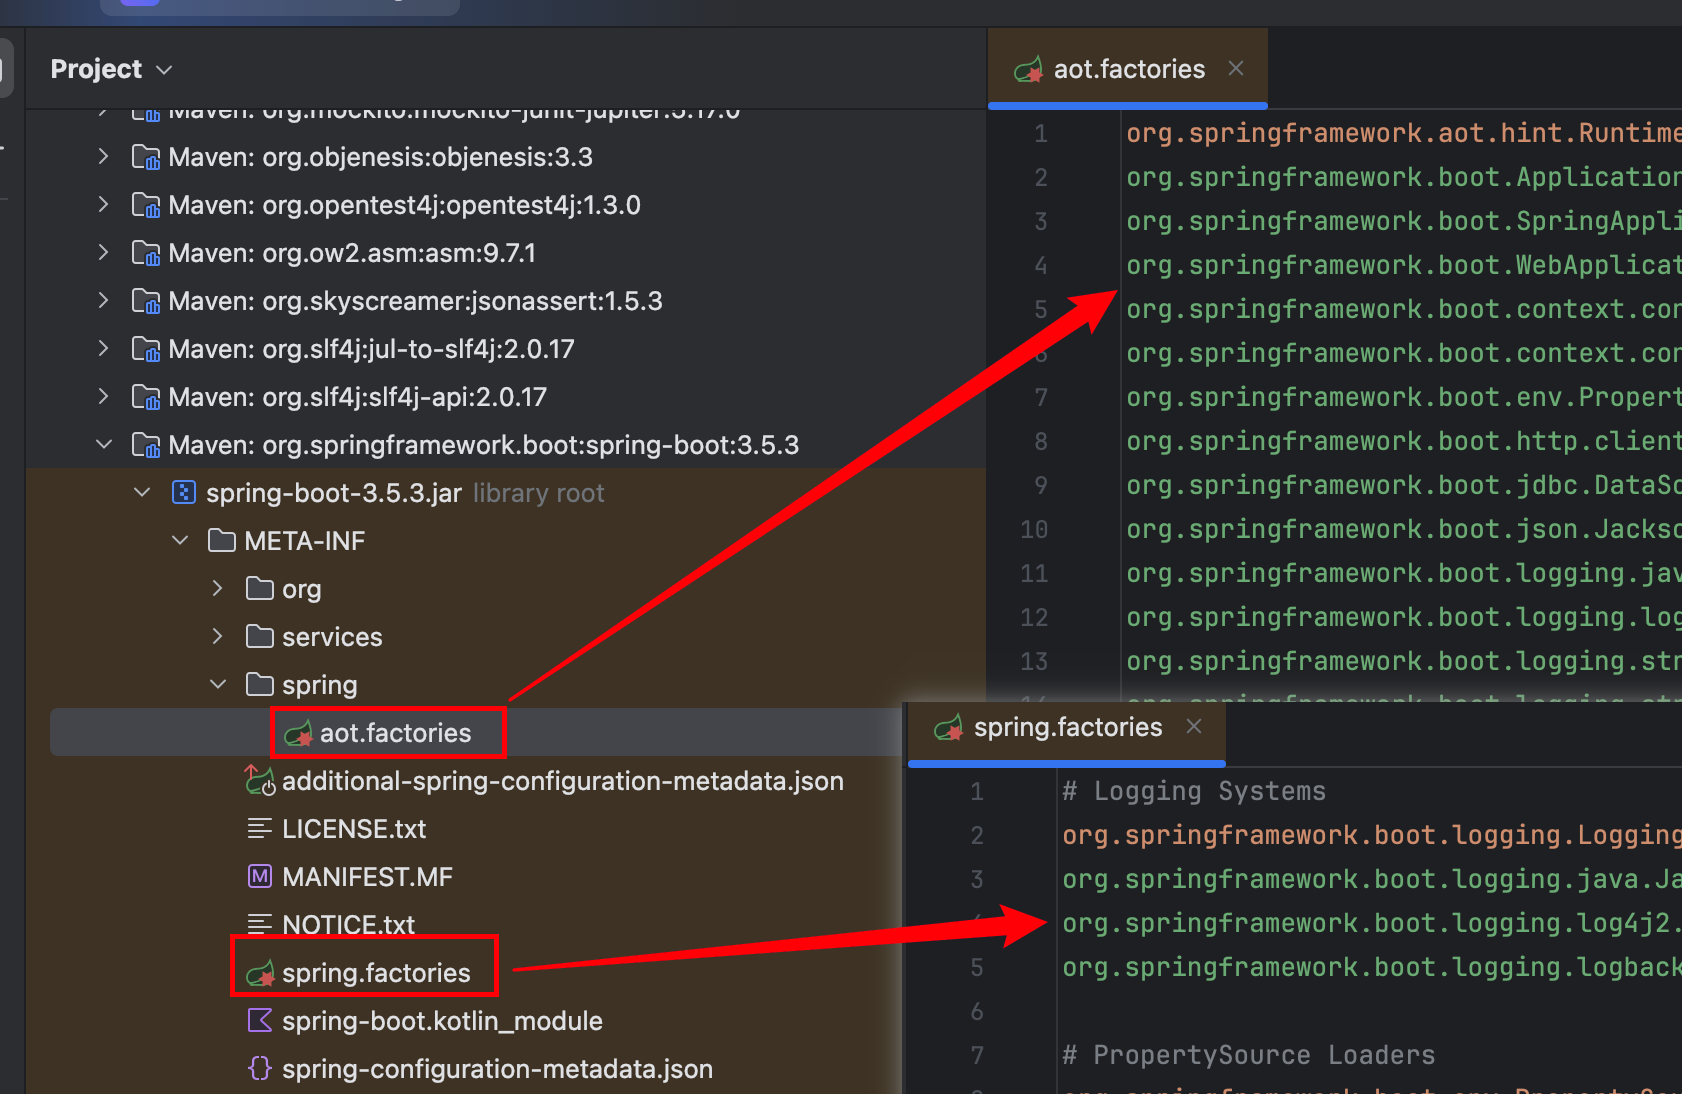Click the jsonassert library icon
Screen dimensions: 1682x1094
(x=146, y=301)
